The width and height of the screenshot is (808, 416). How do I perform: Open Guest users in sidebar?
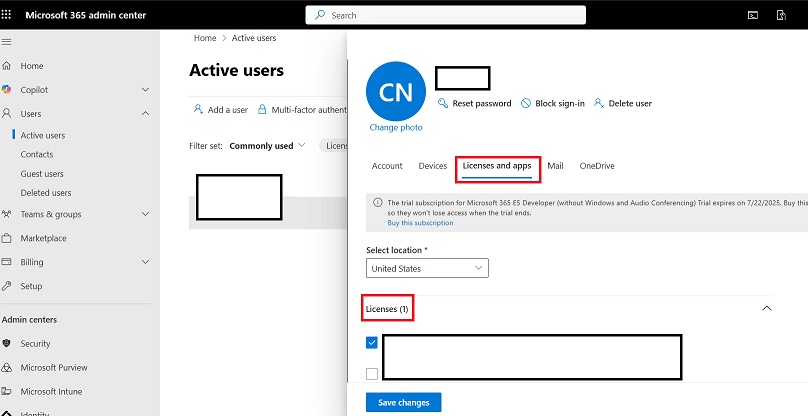[42, 174]
